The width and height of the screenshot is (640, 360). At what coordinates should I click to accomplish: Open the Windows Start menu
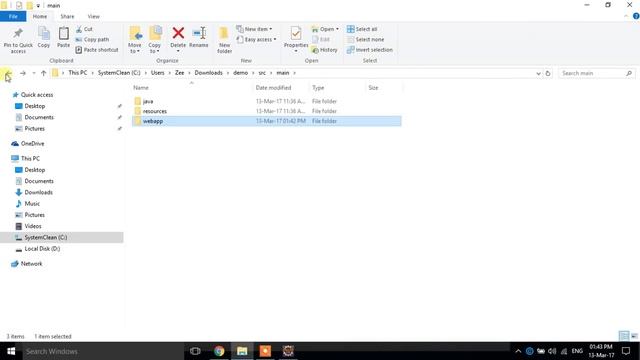click(11, 351)
